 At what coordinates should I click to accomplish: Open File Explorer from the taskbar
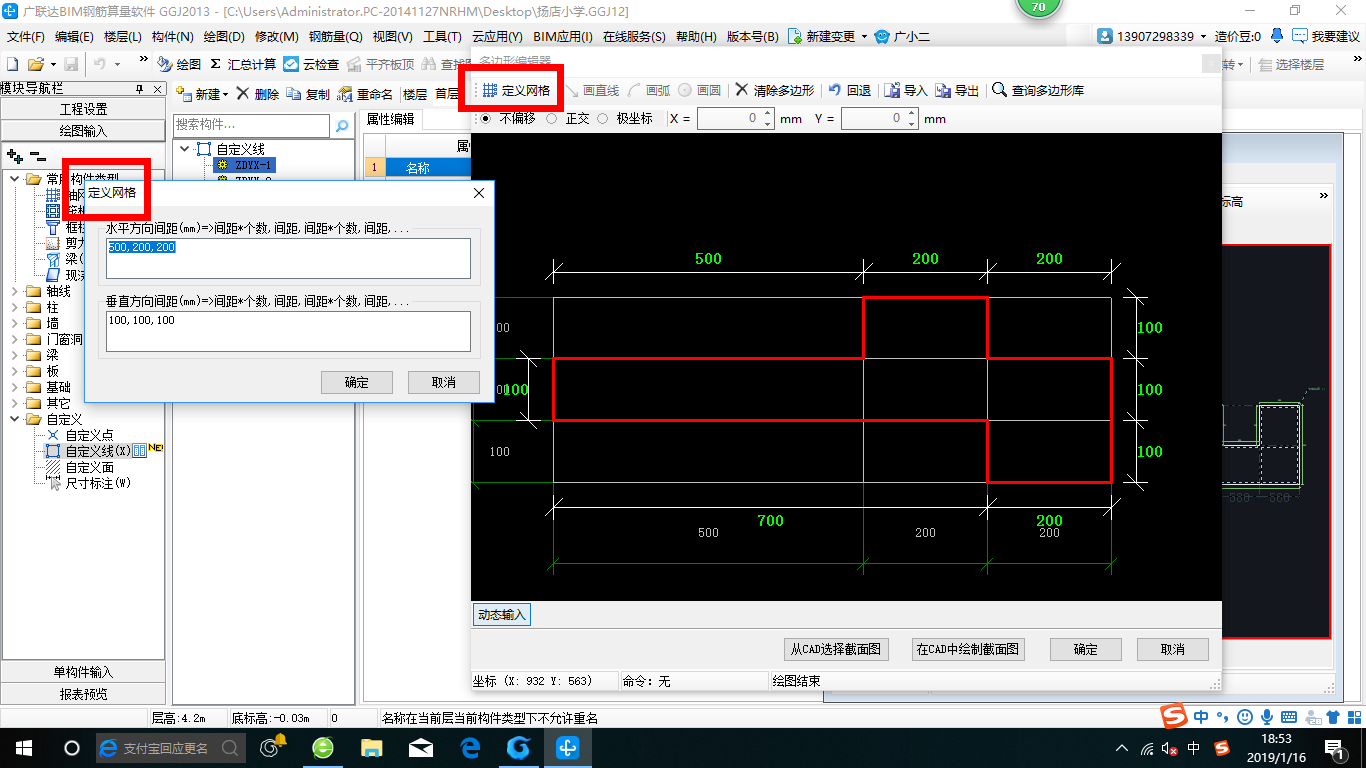tap(371, 747)
